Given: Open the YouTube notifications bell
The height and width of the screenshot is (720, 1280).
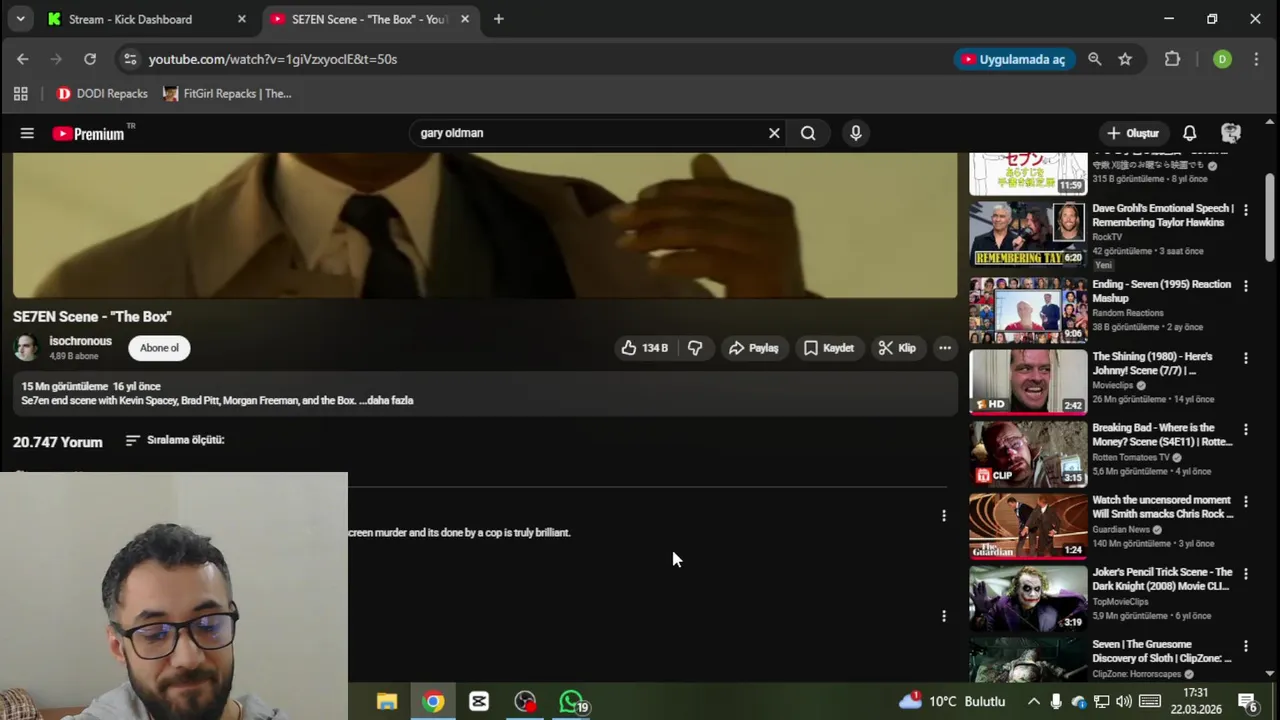Looking at the screenshot, I should pos(1190,133).
